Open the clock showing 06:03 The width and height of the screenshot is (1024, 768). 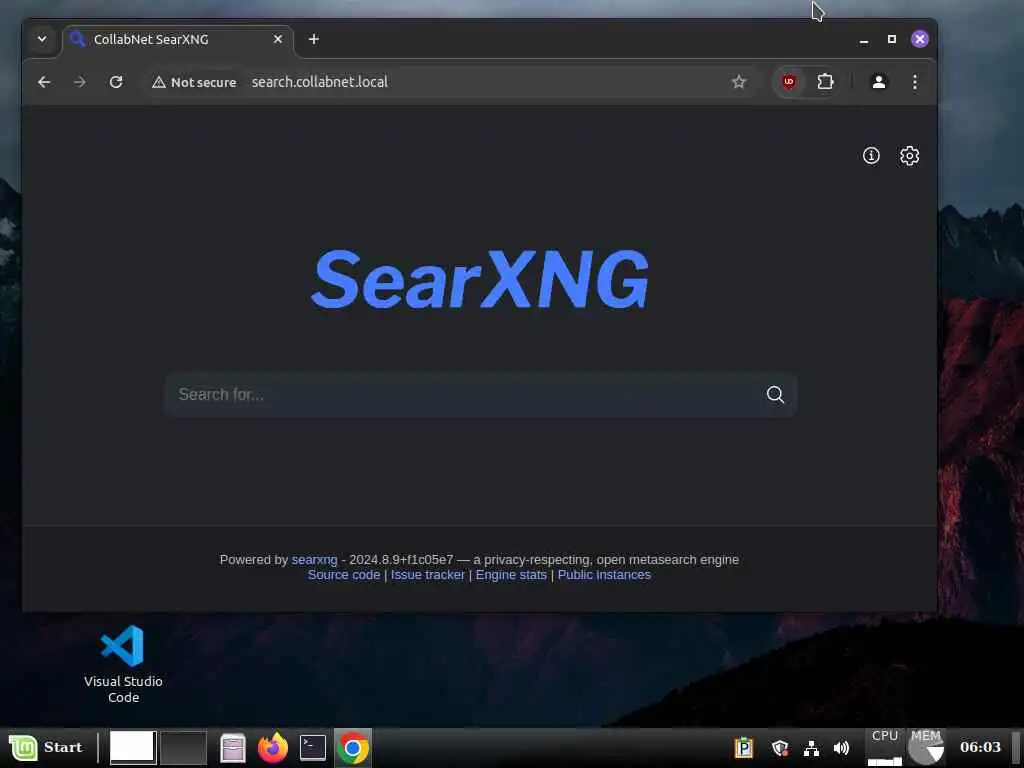point(980,747)
